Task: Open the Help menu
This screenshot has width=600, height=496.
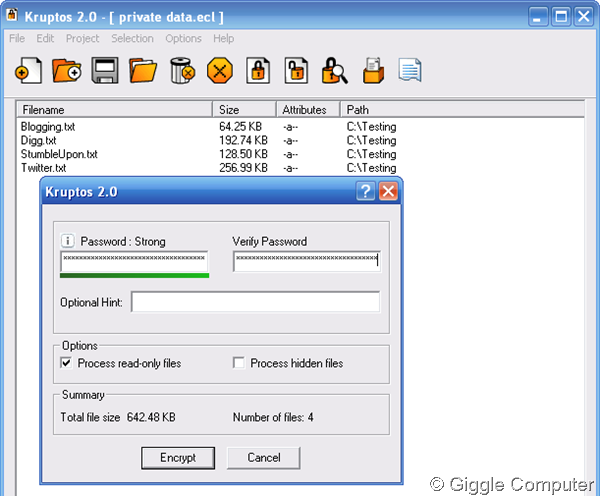Action: coord(223,38)
